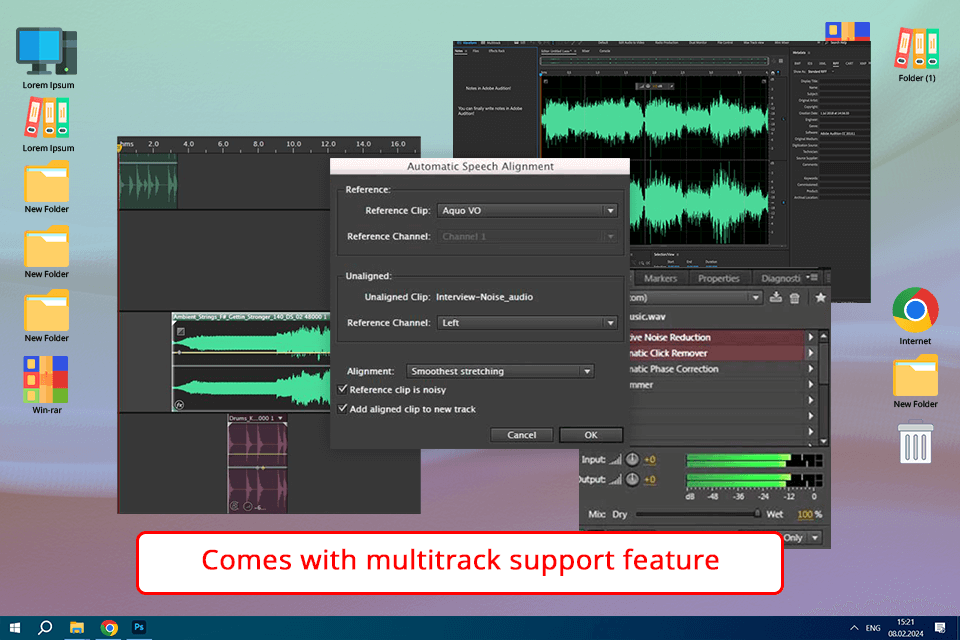960x640 pixels.
Task: Click the Input level meter icon
Action: 615,459
